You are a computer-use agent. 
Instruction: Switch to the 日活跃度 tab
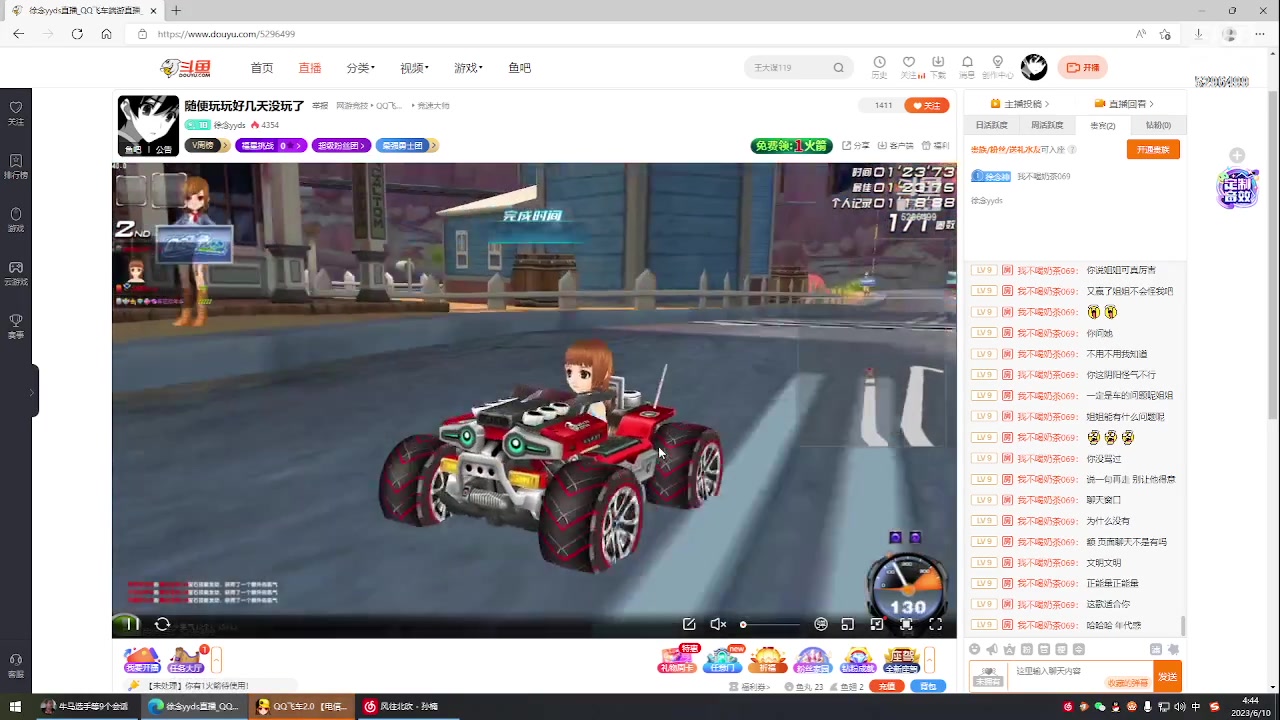click(x=991, y=125)
